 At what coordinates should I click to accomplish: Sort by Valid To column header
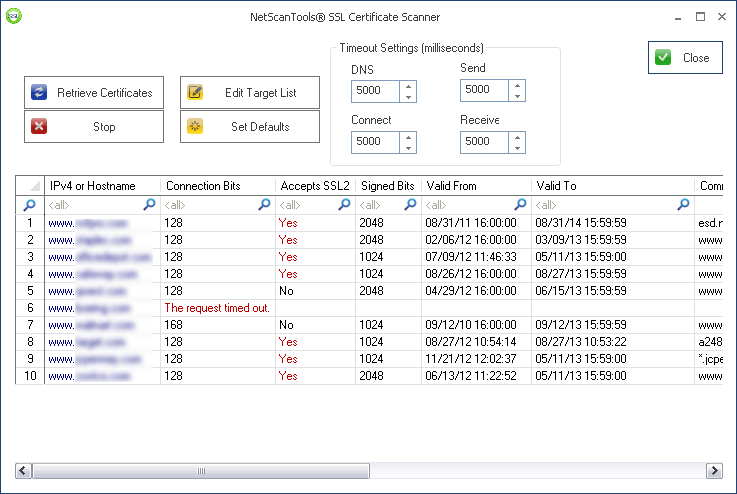613,186
